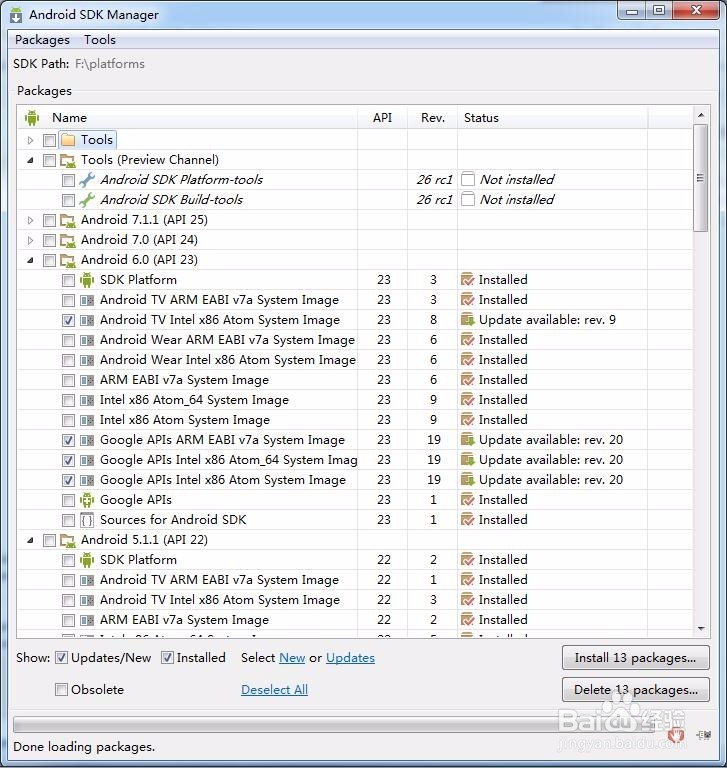Check the Android 6.0 (API 23) group checkbox
Image resolution: width=727 pixels, height=768 pixels.
click(49, 260)
